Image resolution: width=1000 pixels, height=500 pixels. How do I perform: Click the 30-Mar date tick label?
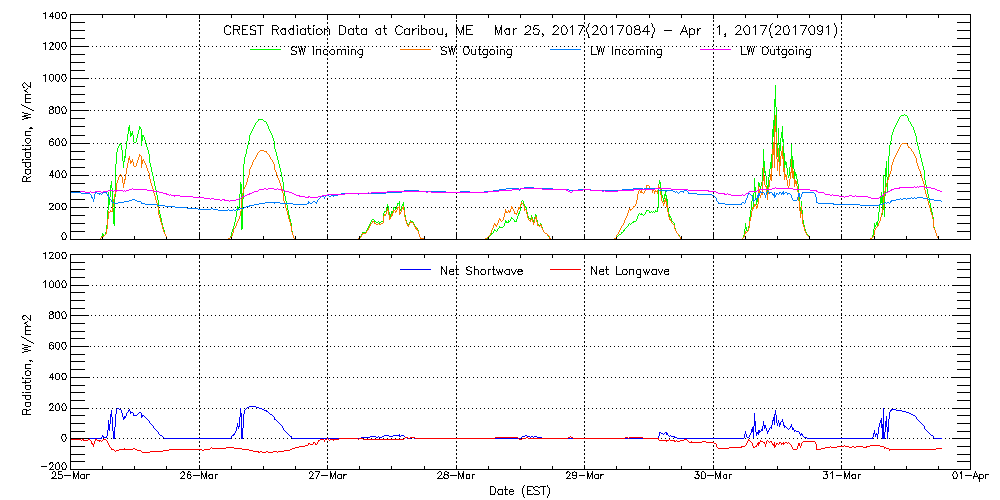click(x=713, y=476)
